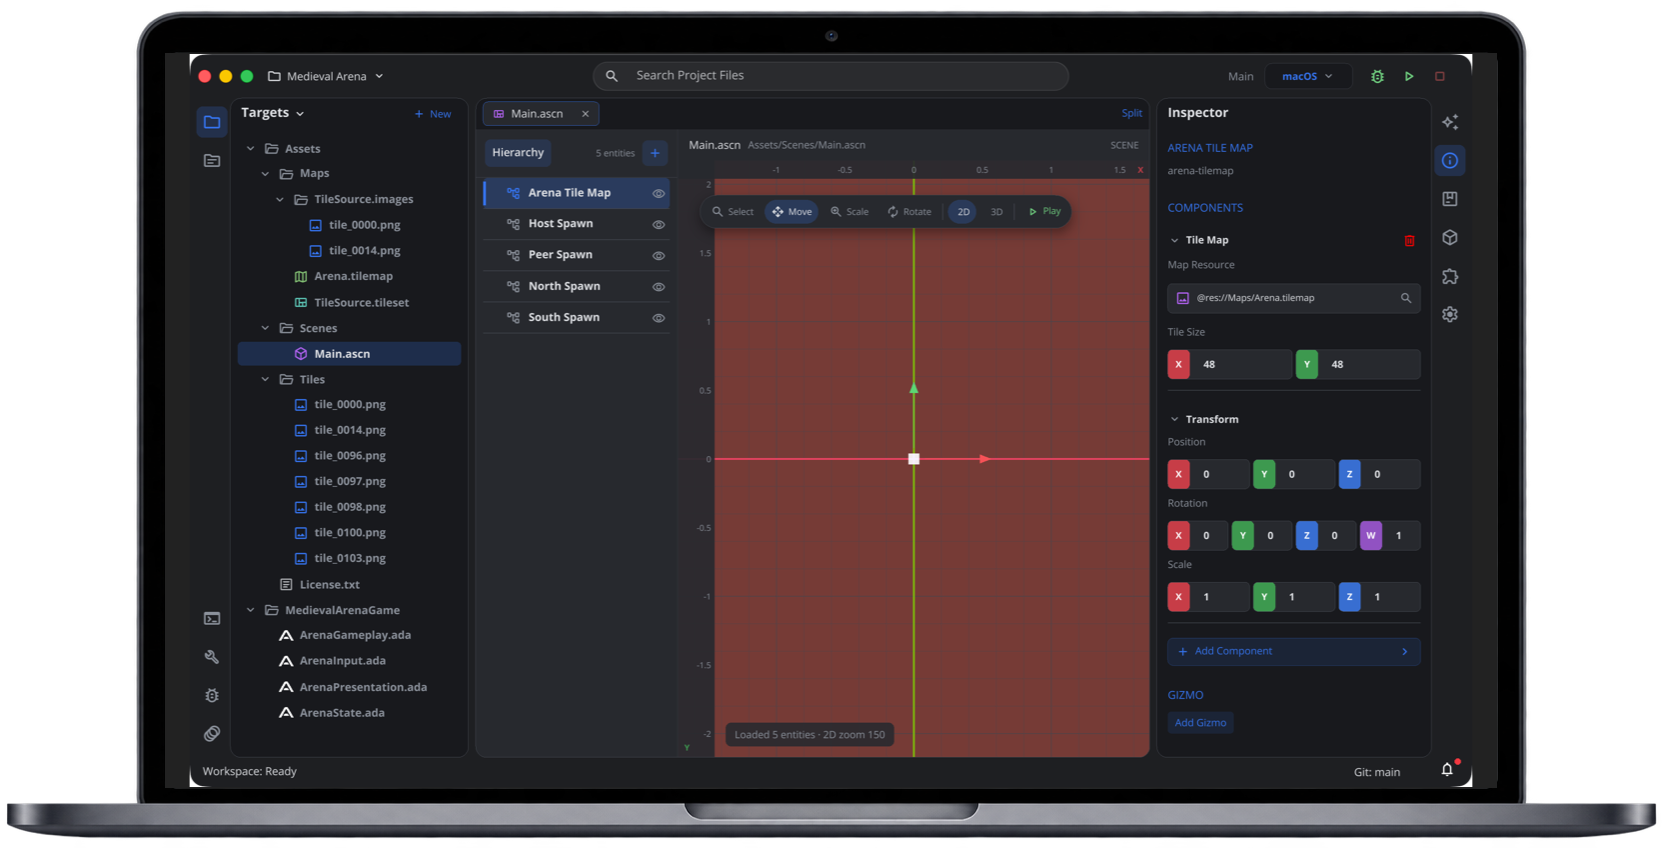The image size is (1662, 848).
Task: Click the Position Z value field
Action: coord(1391,474)
